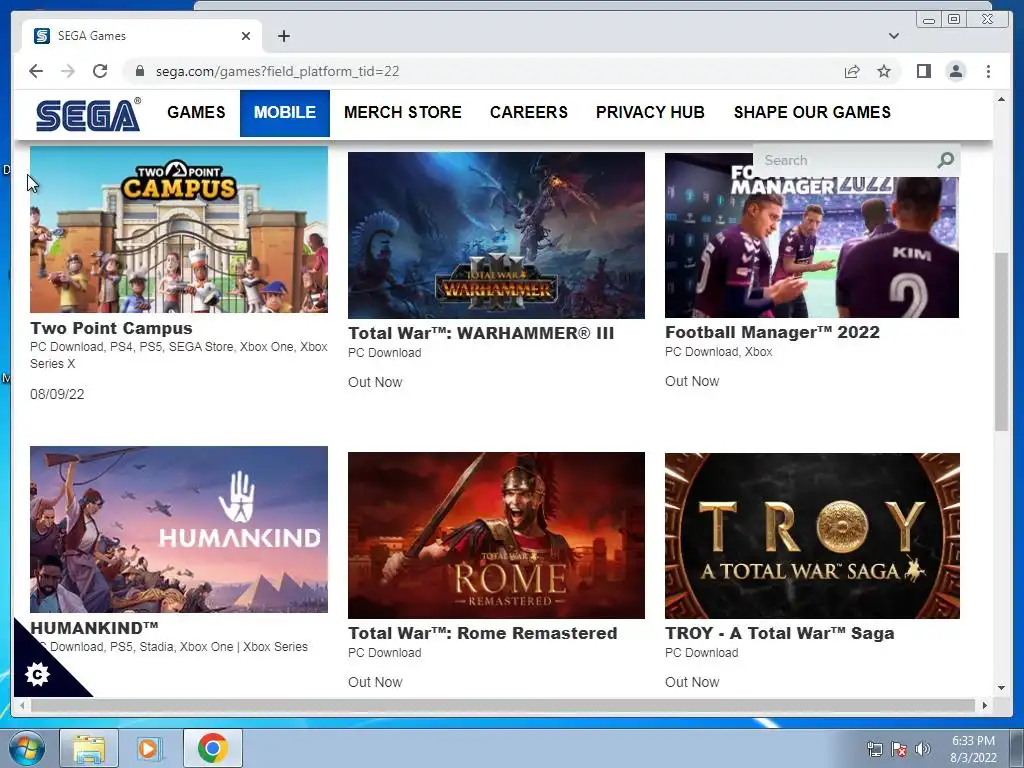Open the Chrome profile avatar
The image size is (1024, 768).
tap(955, 71)
